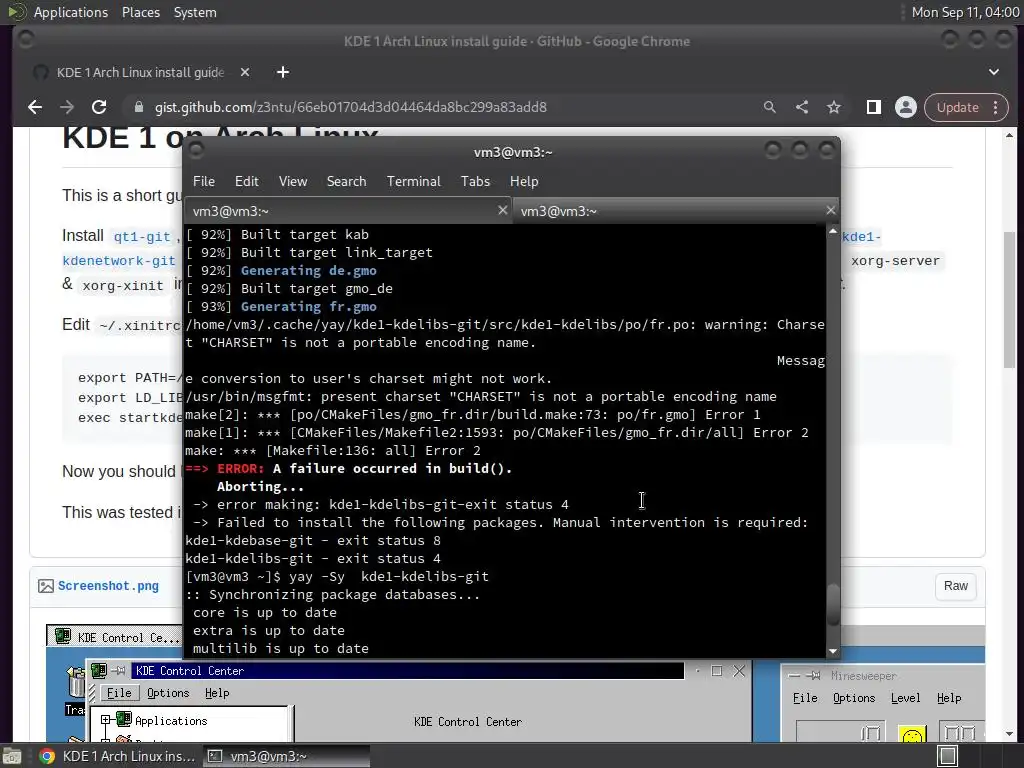Select vm3@vm3:~ terminal taskbar entry
The image size is (1024, 768).
point(287,756)
